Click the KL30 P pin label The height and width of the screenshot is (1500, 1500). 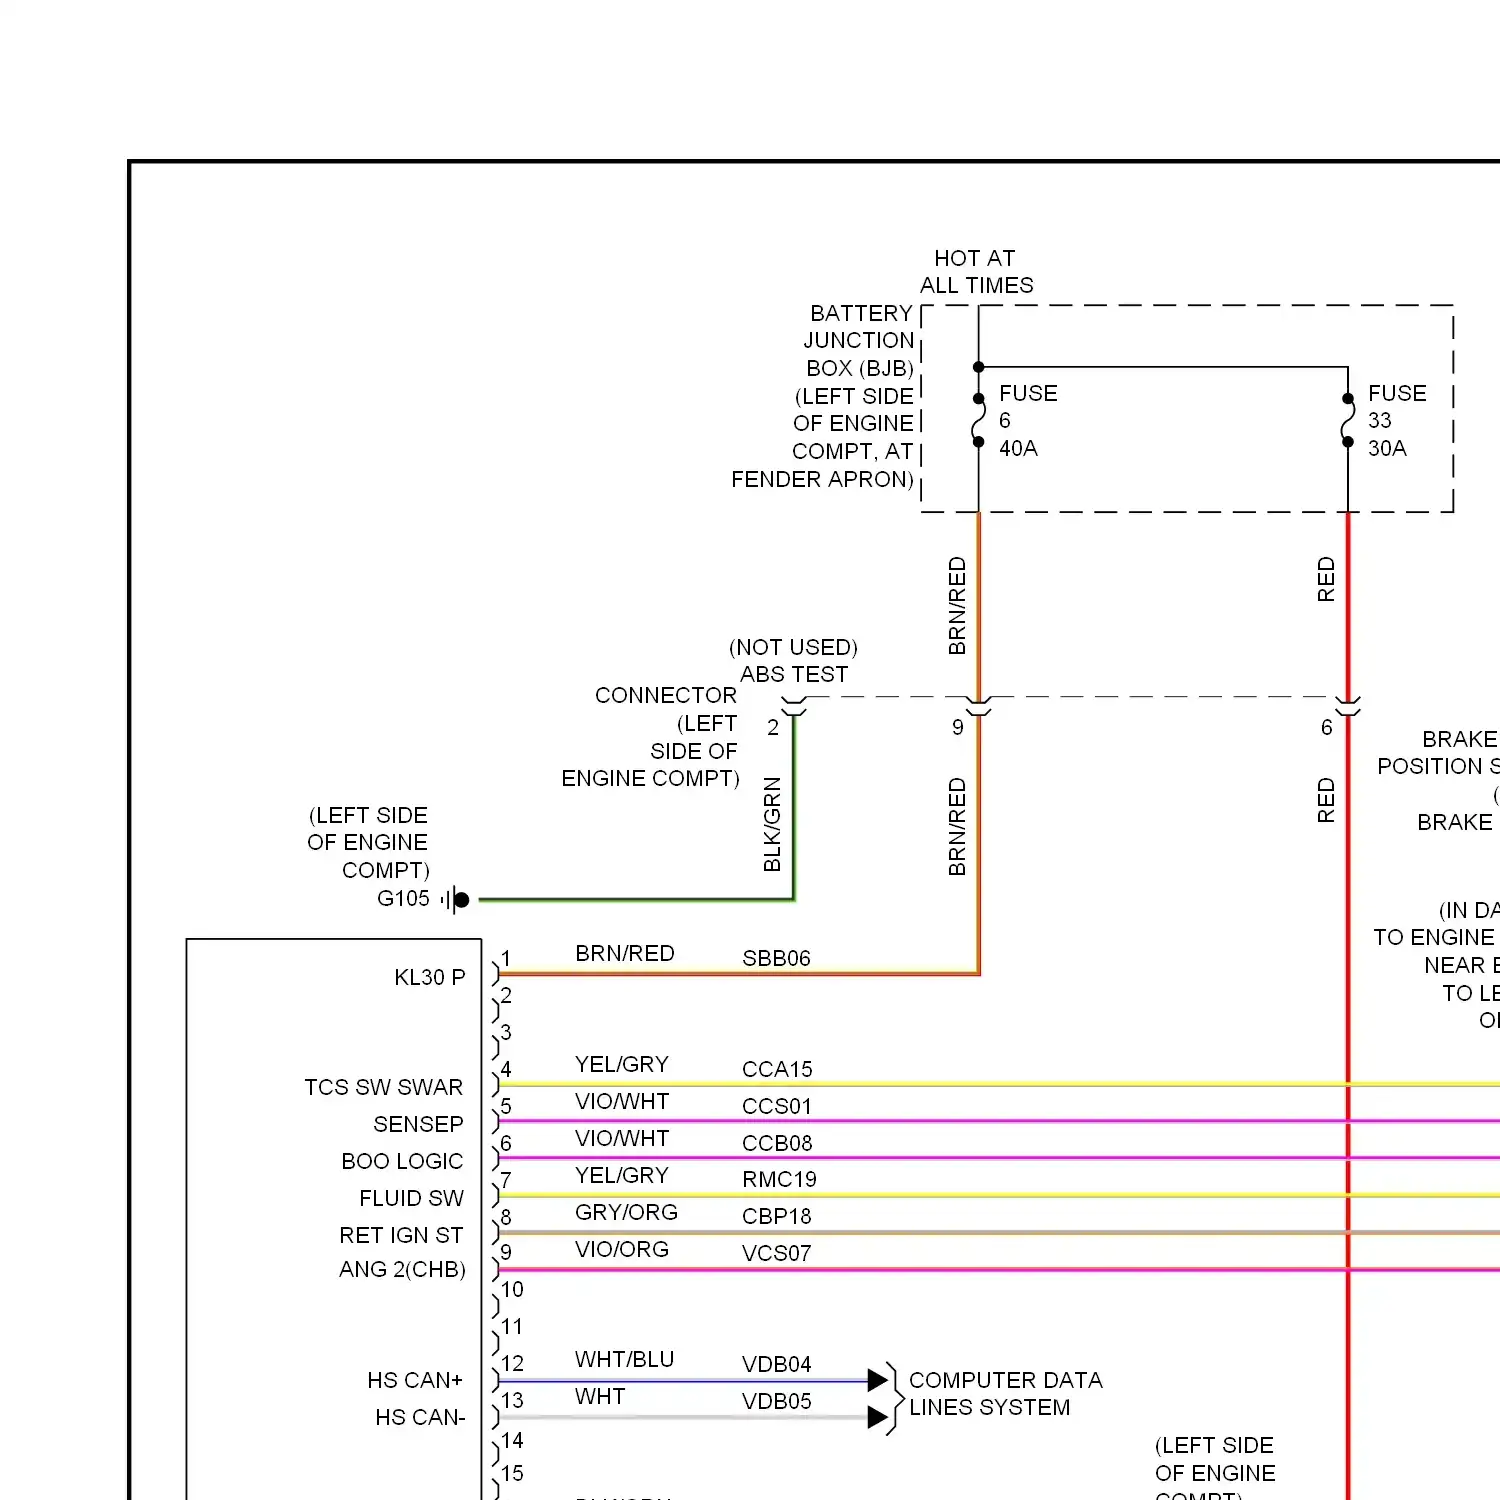[430, 977]
